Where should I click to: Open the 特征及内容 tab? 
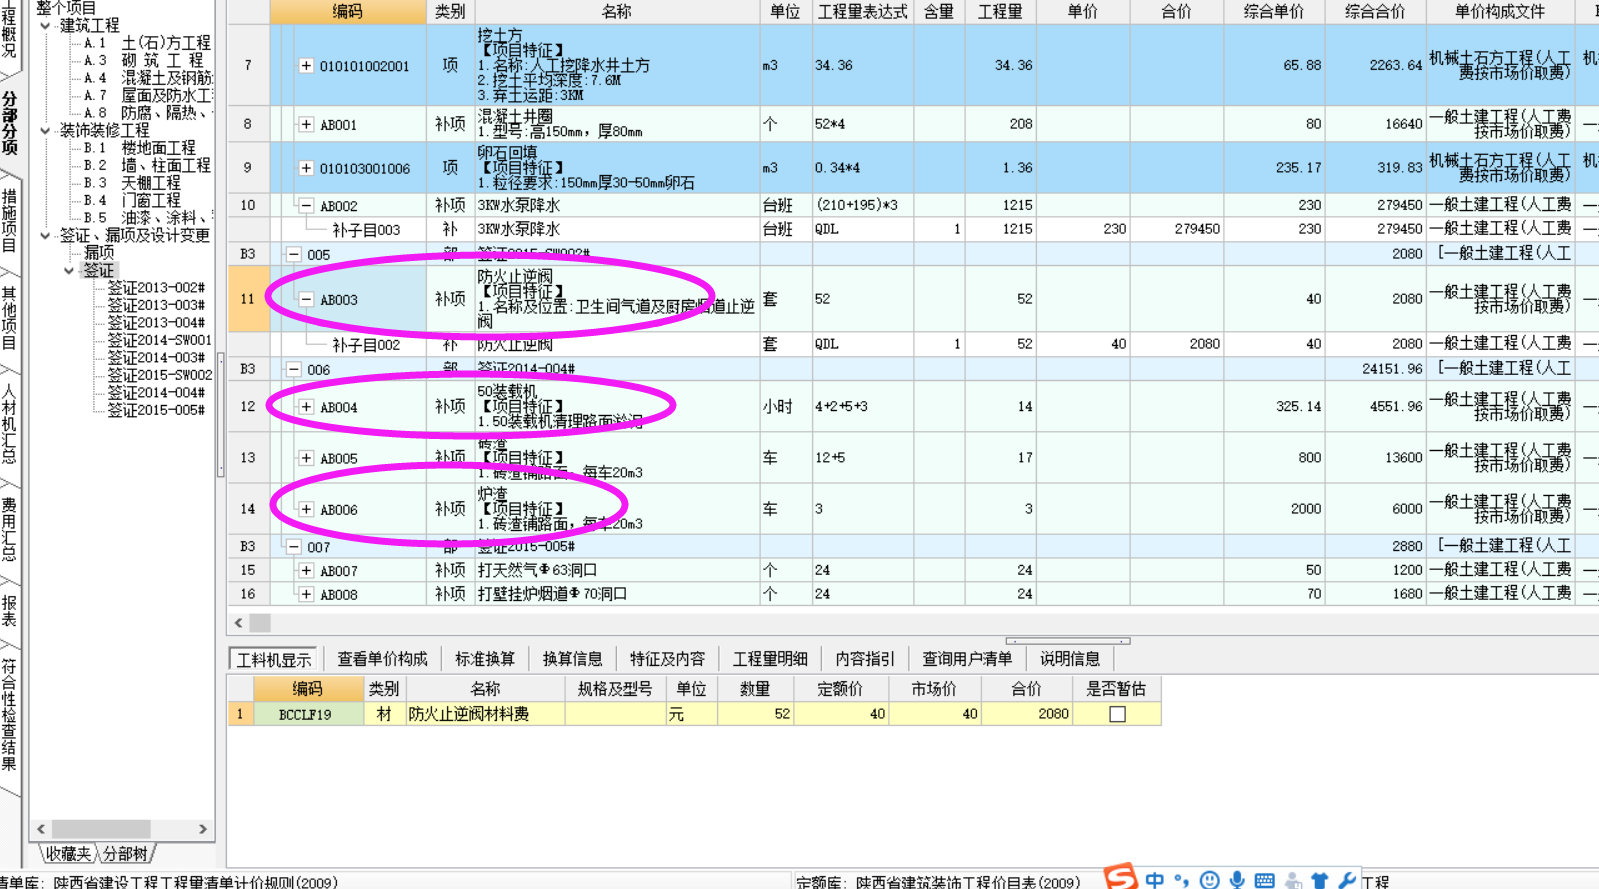(667, 659)
